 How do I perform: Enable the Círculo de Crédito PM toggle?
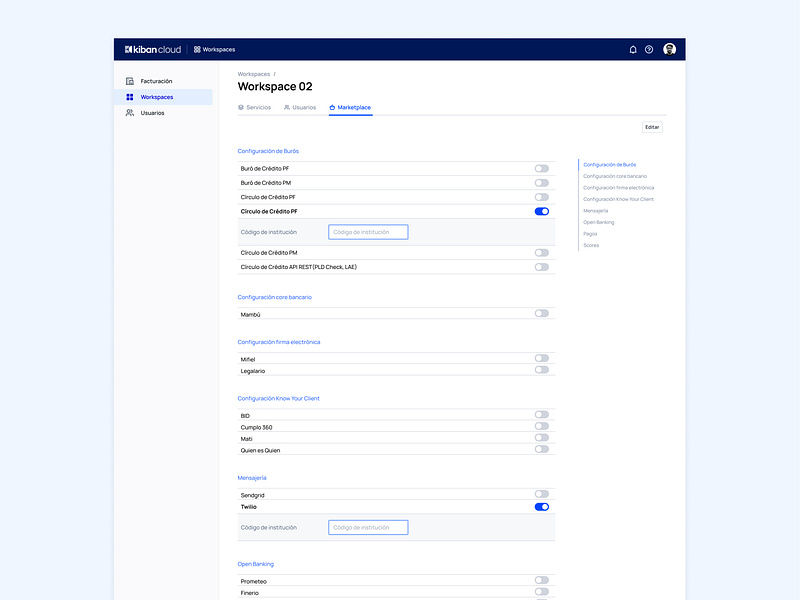click(542, 253)
